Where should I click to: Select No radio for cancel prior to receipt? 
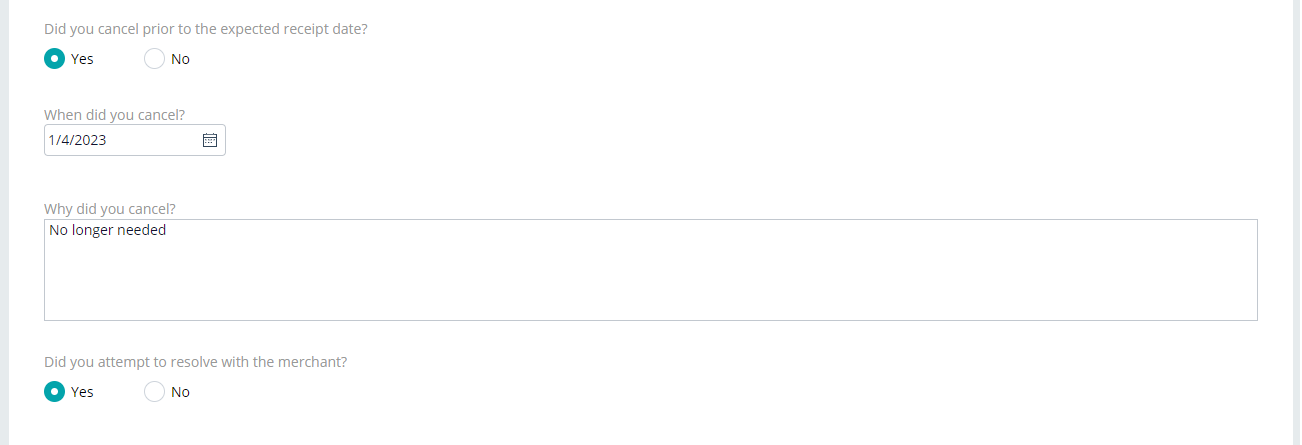(x=154, y=59)
